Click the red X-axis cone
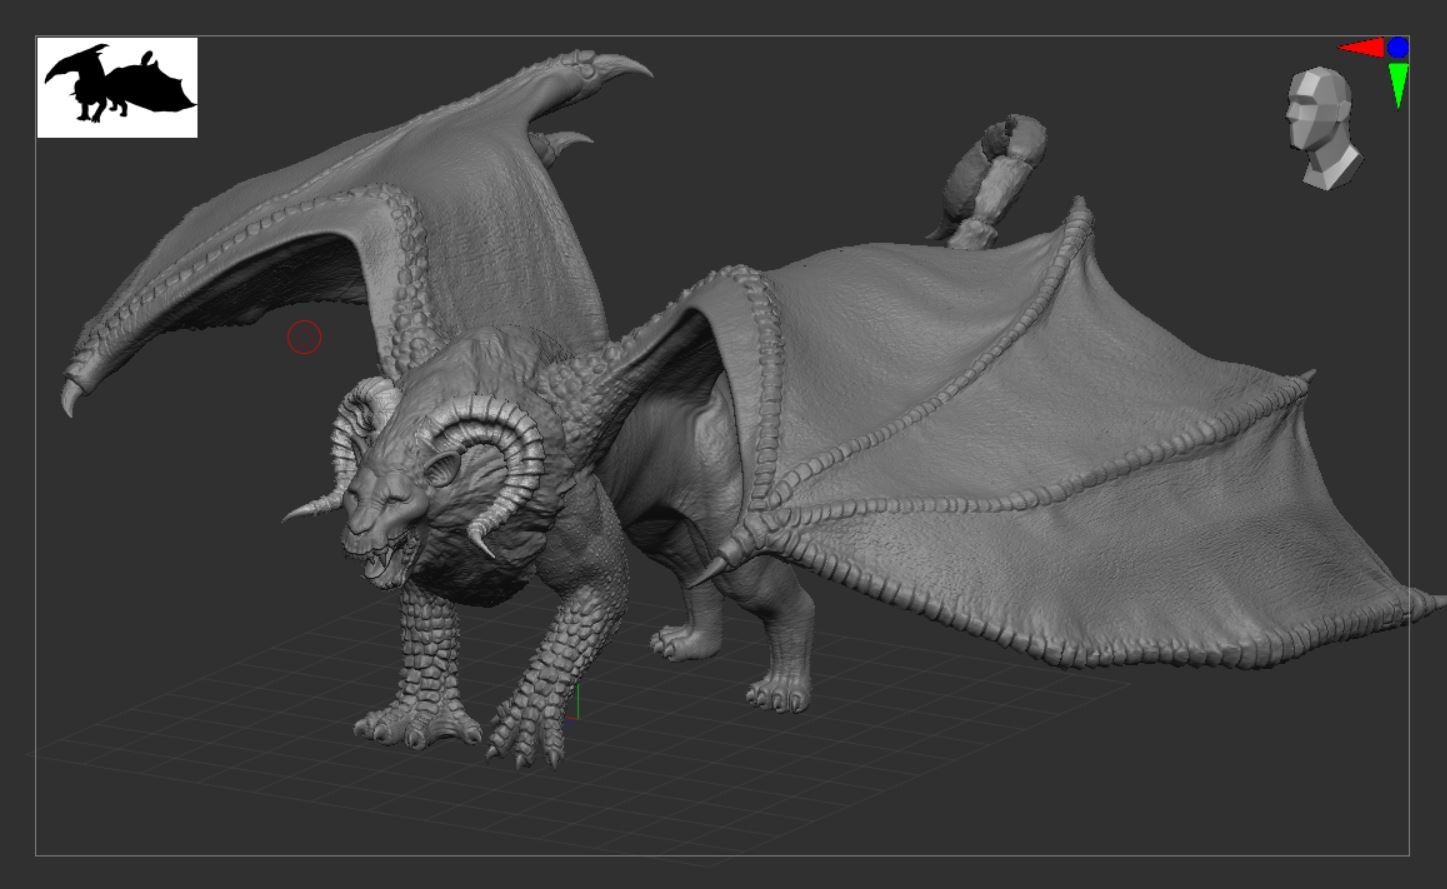1447x889 pixels. (1361, 48)
